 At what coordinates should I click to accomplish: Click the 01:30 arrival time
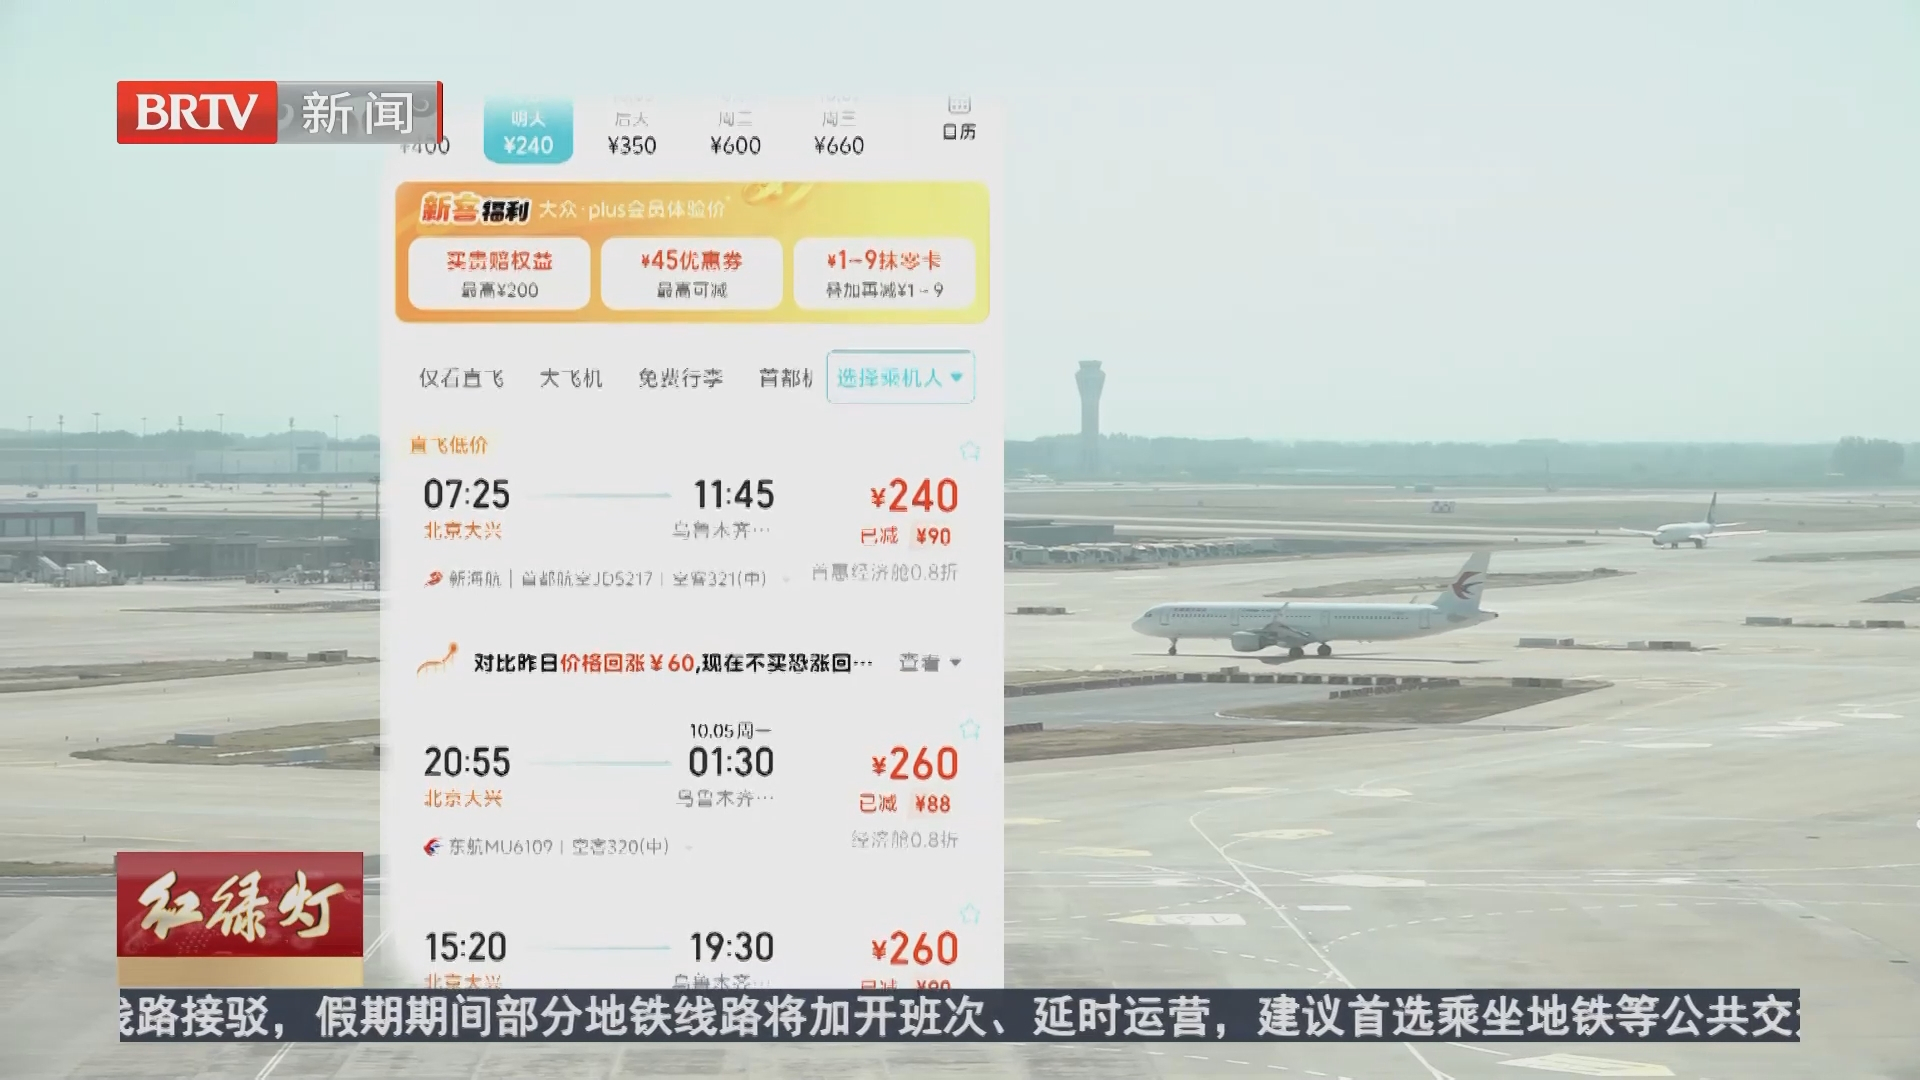coord(731,762)
